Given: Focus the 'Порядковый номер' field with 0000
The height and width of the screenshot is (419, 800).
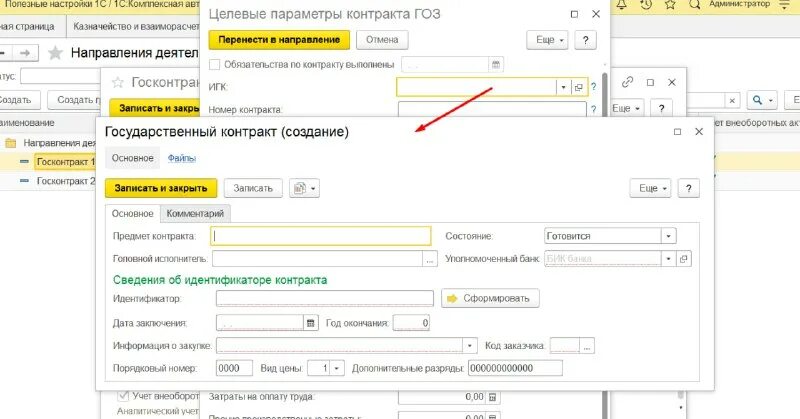Looking at the screenshot, I should click(x=234, y=368).
